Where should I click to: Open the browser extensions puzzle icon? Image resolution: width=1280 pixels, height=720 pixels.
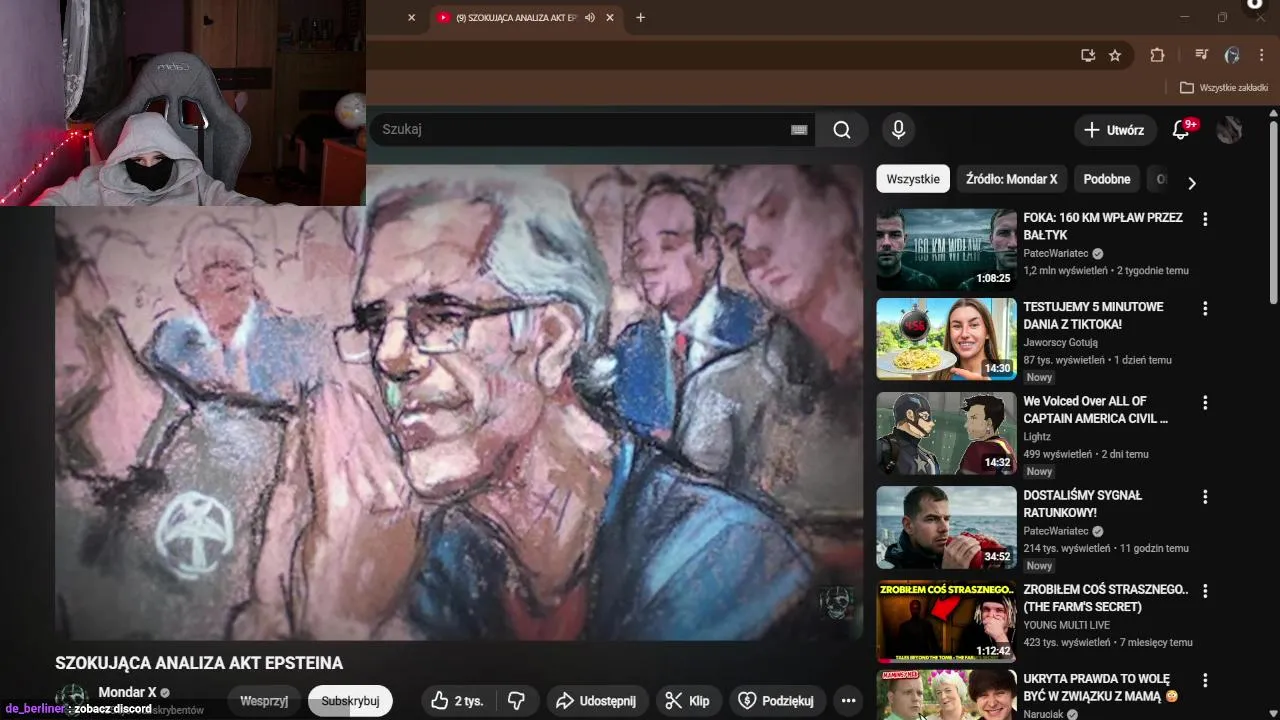click(1157, 55)
